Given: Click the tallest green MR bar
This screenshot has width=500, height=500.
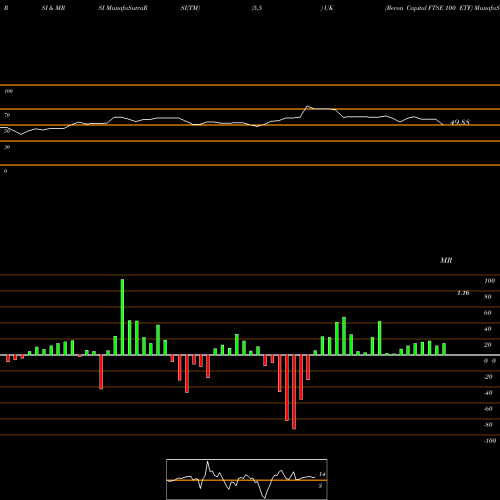Looking at the screenshot, I should (122, 317).
